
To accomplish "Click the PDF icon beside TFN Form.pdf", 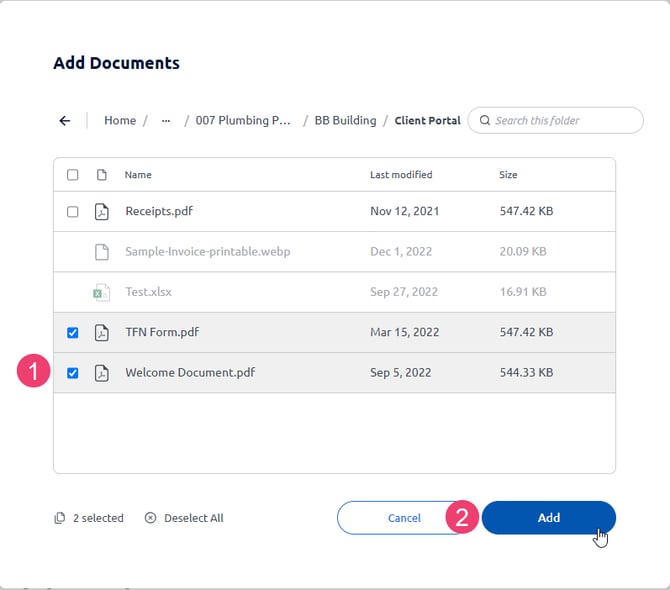I will point(101,332).
